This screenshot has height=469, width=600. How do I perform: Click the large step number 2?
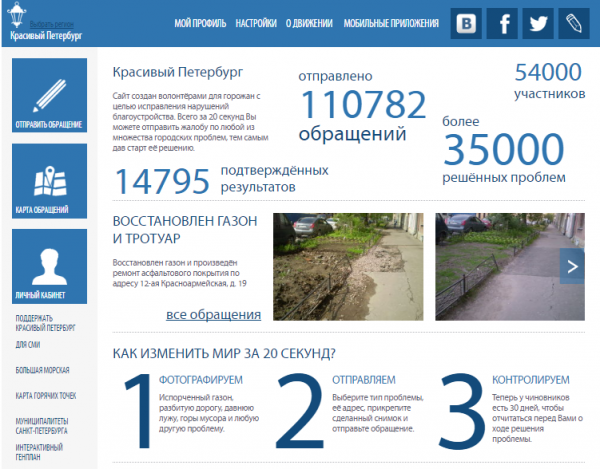(300, 411)
